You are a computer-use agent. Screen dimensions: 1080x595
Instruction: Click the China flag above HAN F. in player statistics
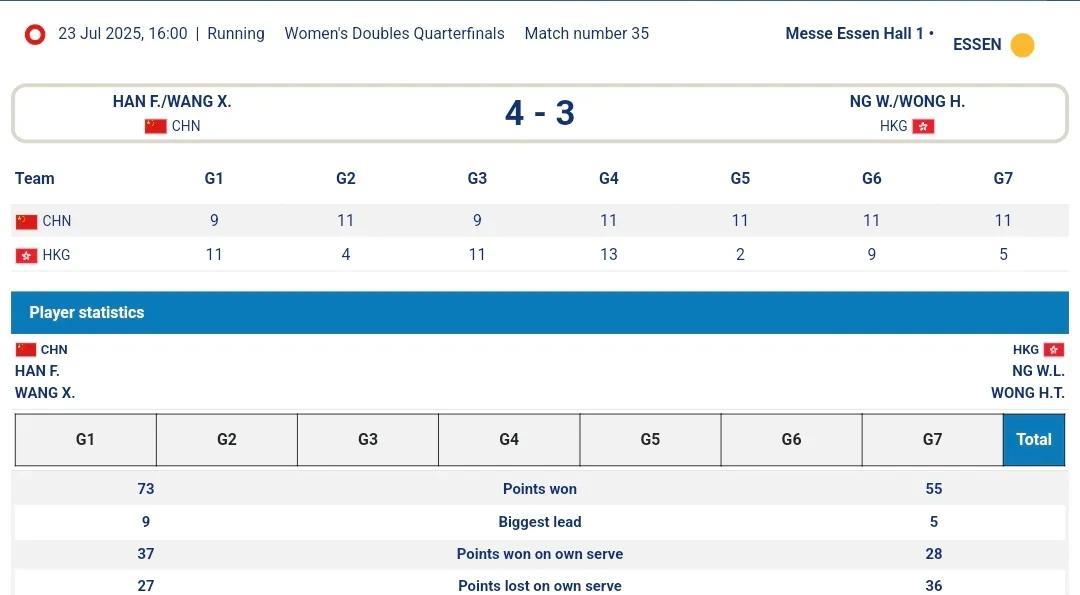(x=26, y=350)
